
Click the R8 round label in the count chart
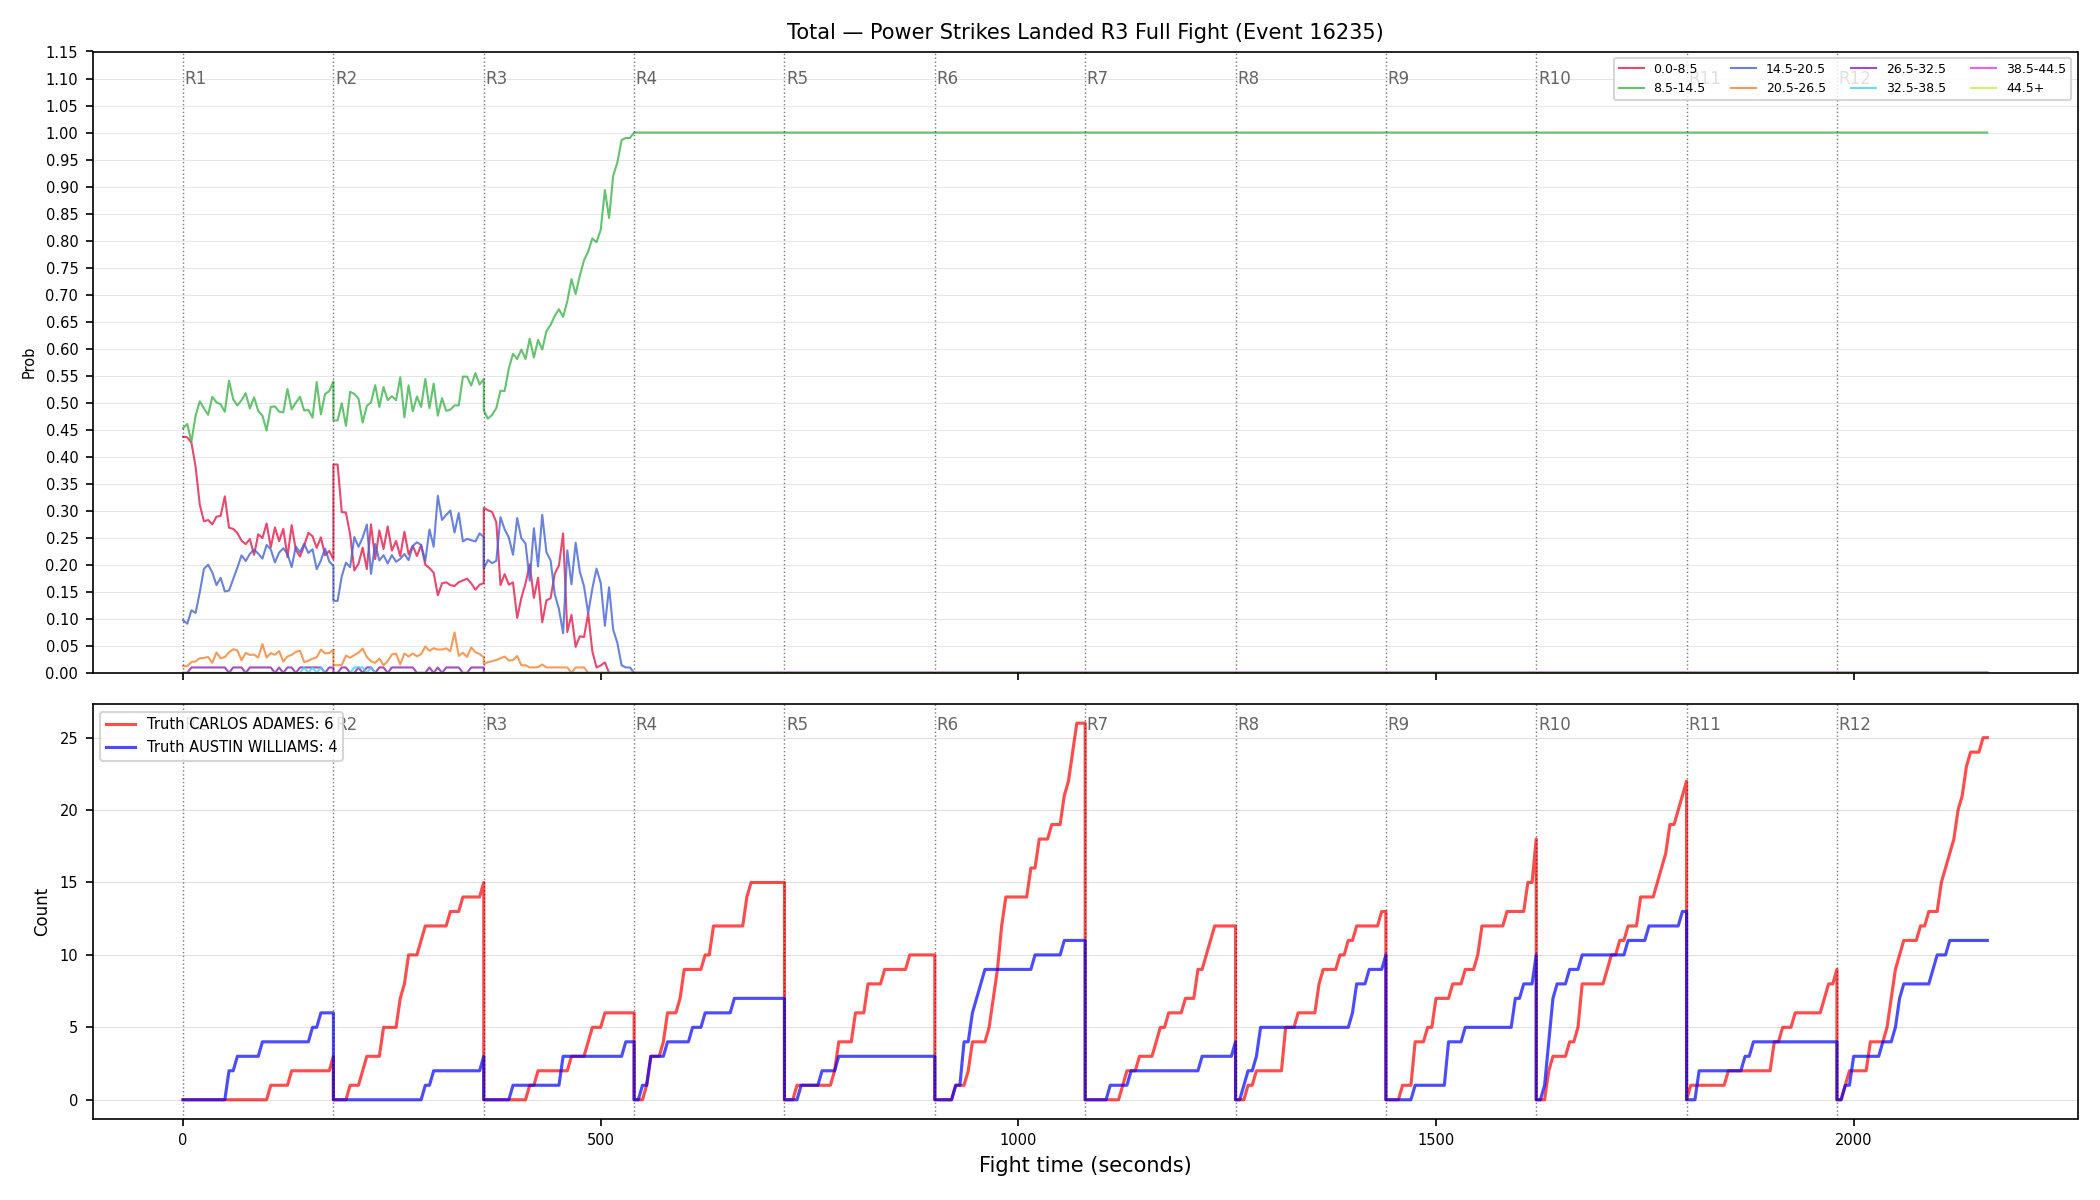[x=1248, y=724]
